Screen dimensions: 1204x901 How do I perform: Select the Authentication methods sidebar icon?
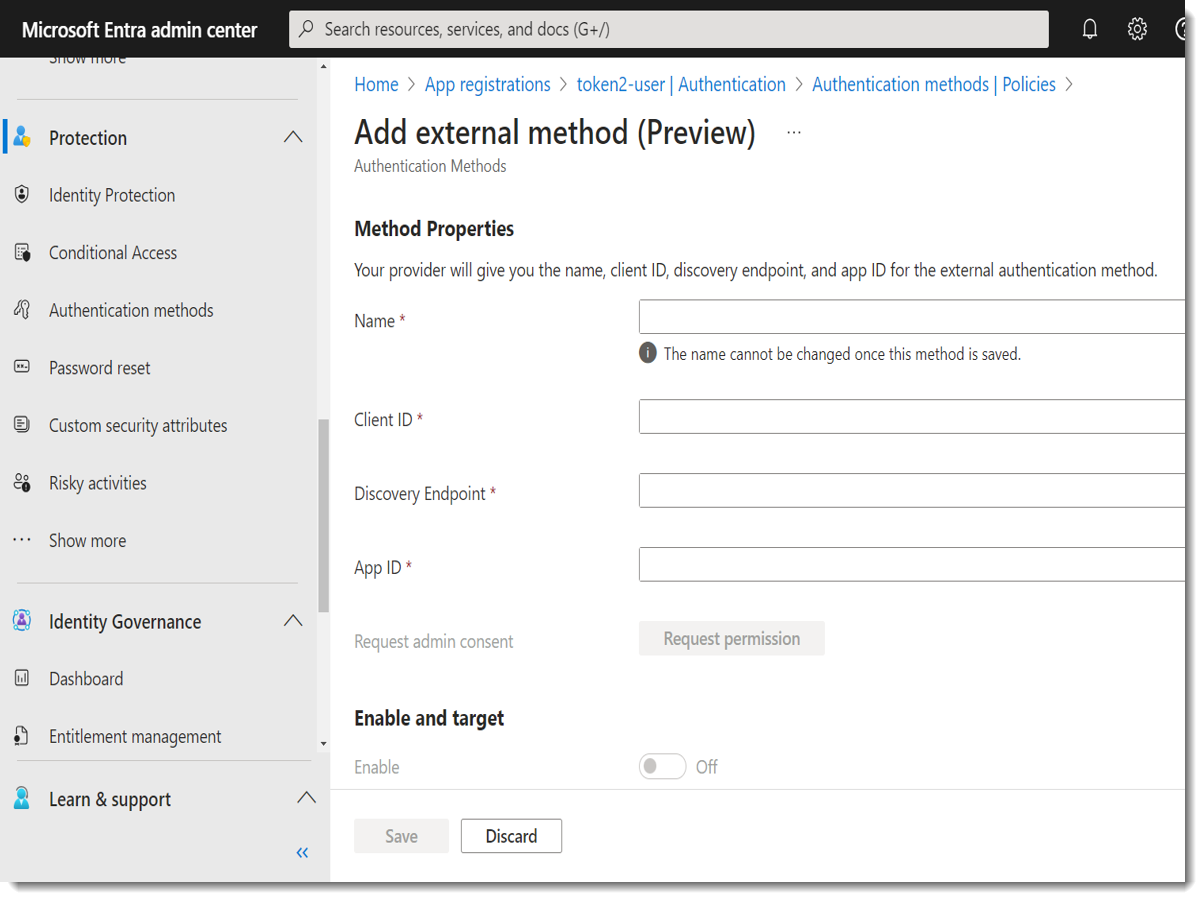pyautogui.click(x=21, y=310)
